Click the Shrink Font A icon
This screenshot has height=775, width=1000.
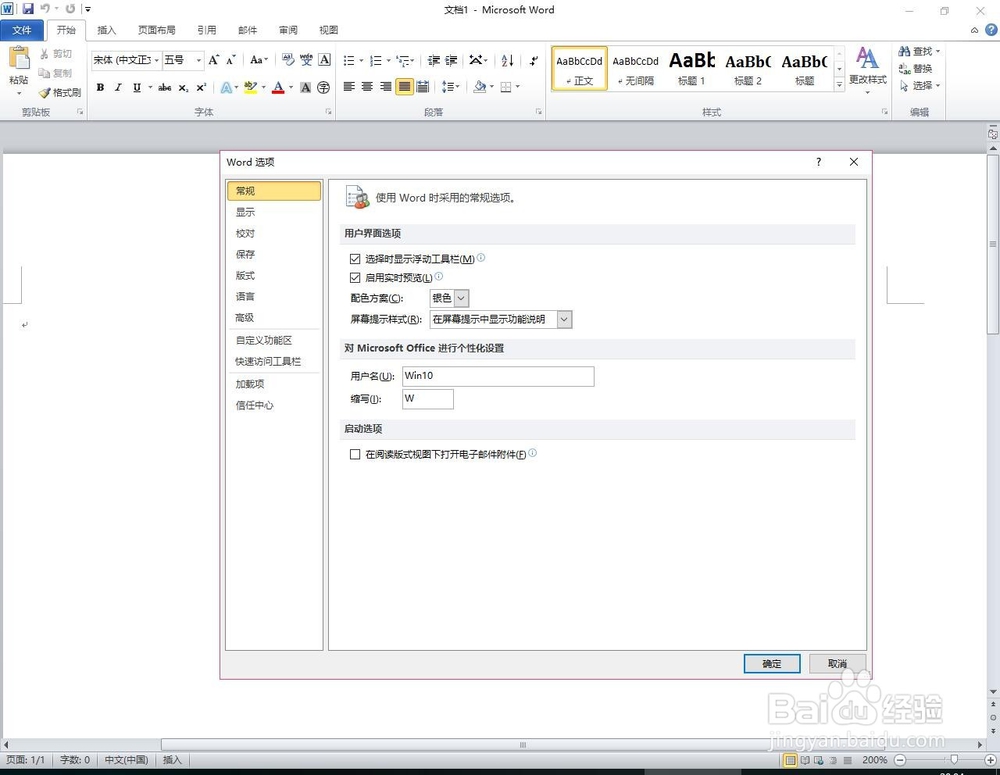tap(231, 60)
